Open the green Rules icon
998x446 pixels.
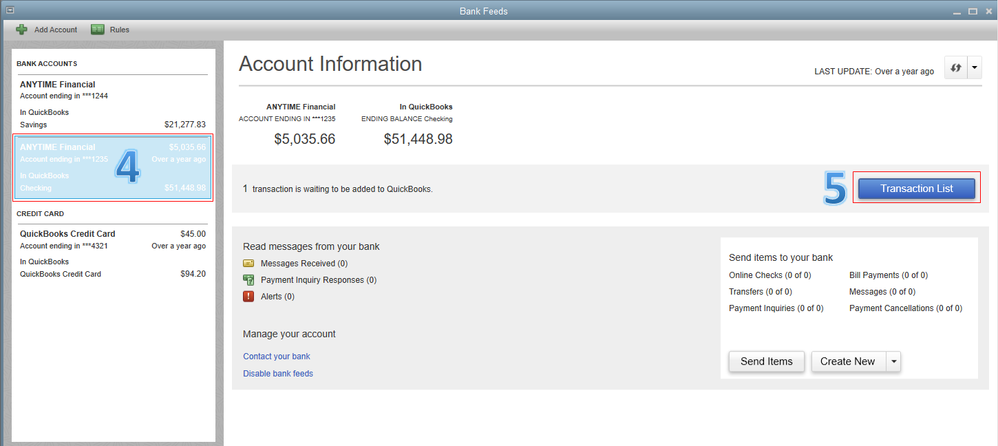click(x=98, y=30)
